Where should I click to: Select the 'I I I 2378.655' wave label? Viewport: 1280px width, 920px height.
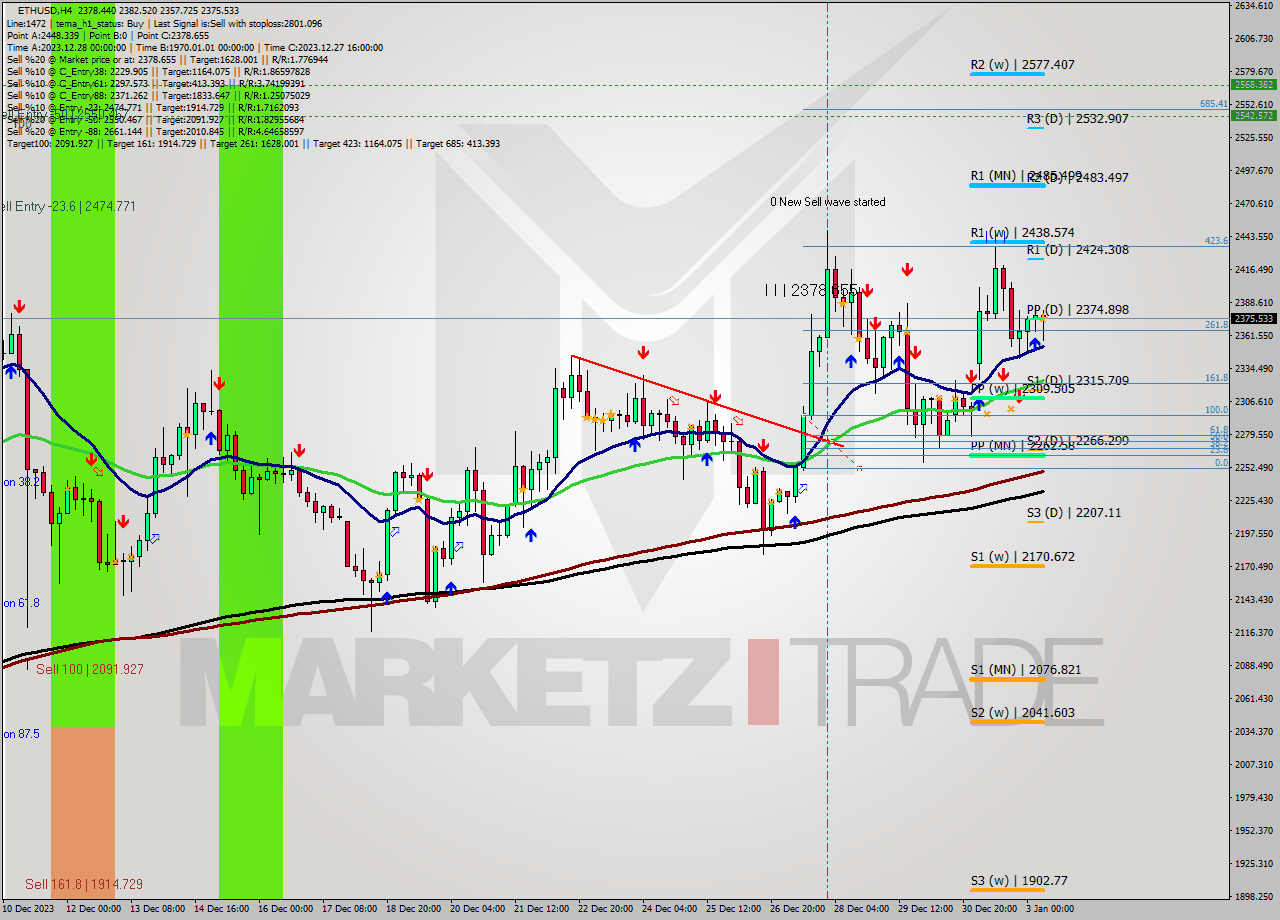pyautogui.click(x=811, y=290)
